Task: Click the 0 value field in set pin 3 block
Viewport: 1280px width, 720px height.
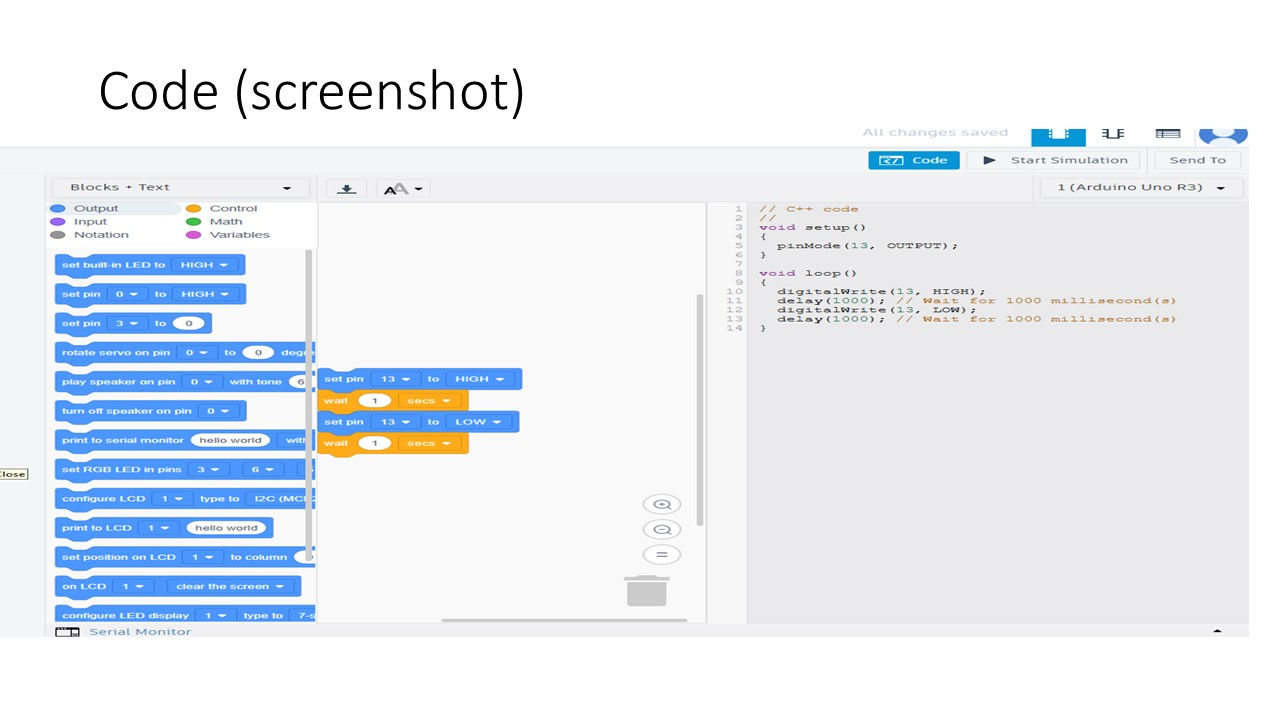Action: coord(188,323)
